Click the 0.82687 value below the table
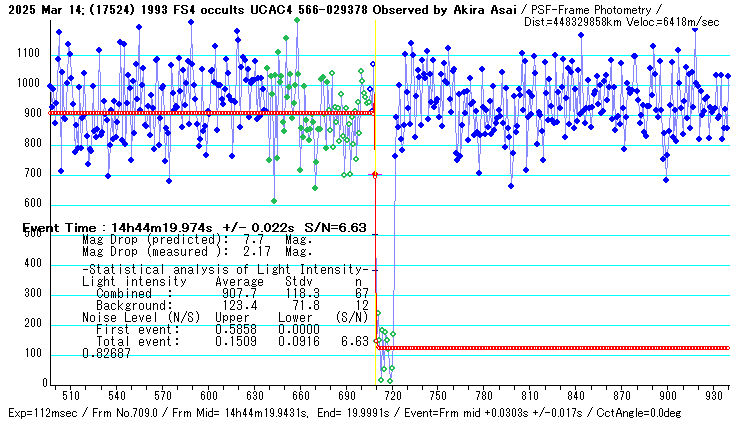Screen dimensions: 740x425 click(108, 353)
